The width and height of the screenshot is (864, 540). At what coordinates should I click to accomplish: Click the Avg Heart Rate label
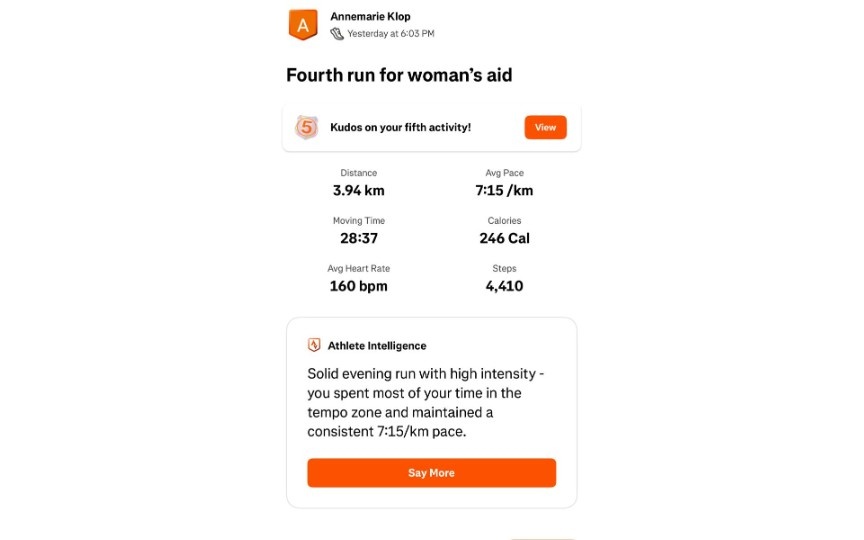point(359,268)
